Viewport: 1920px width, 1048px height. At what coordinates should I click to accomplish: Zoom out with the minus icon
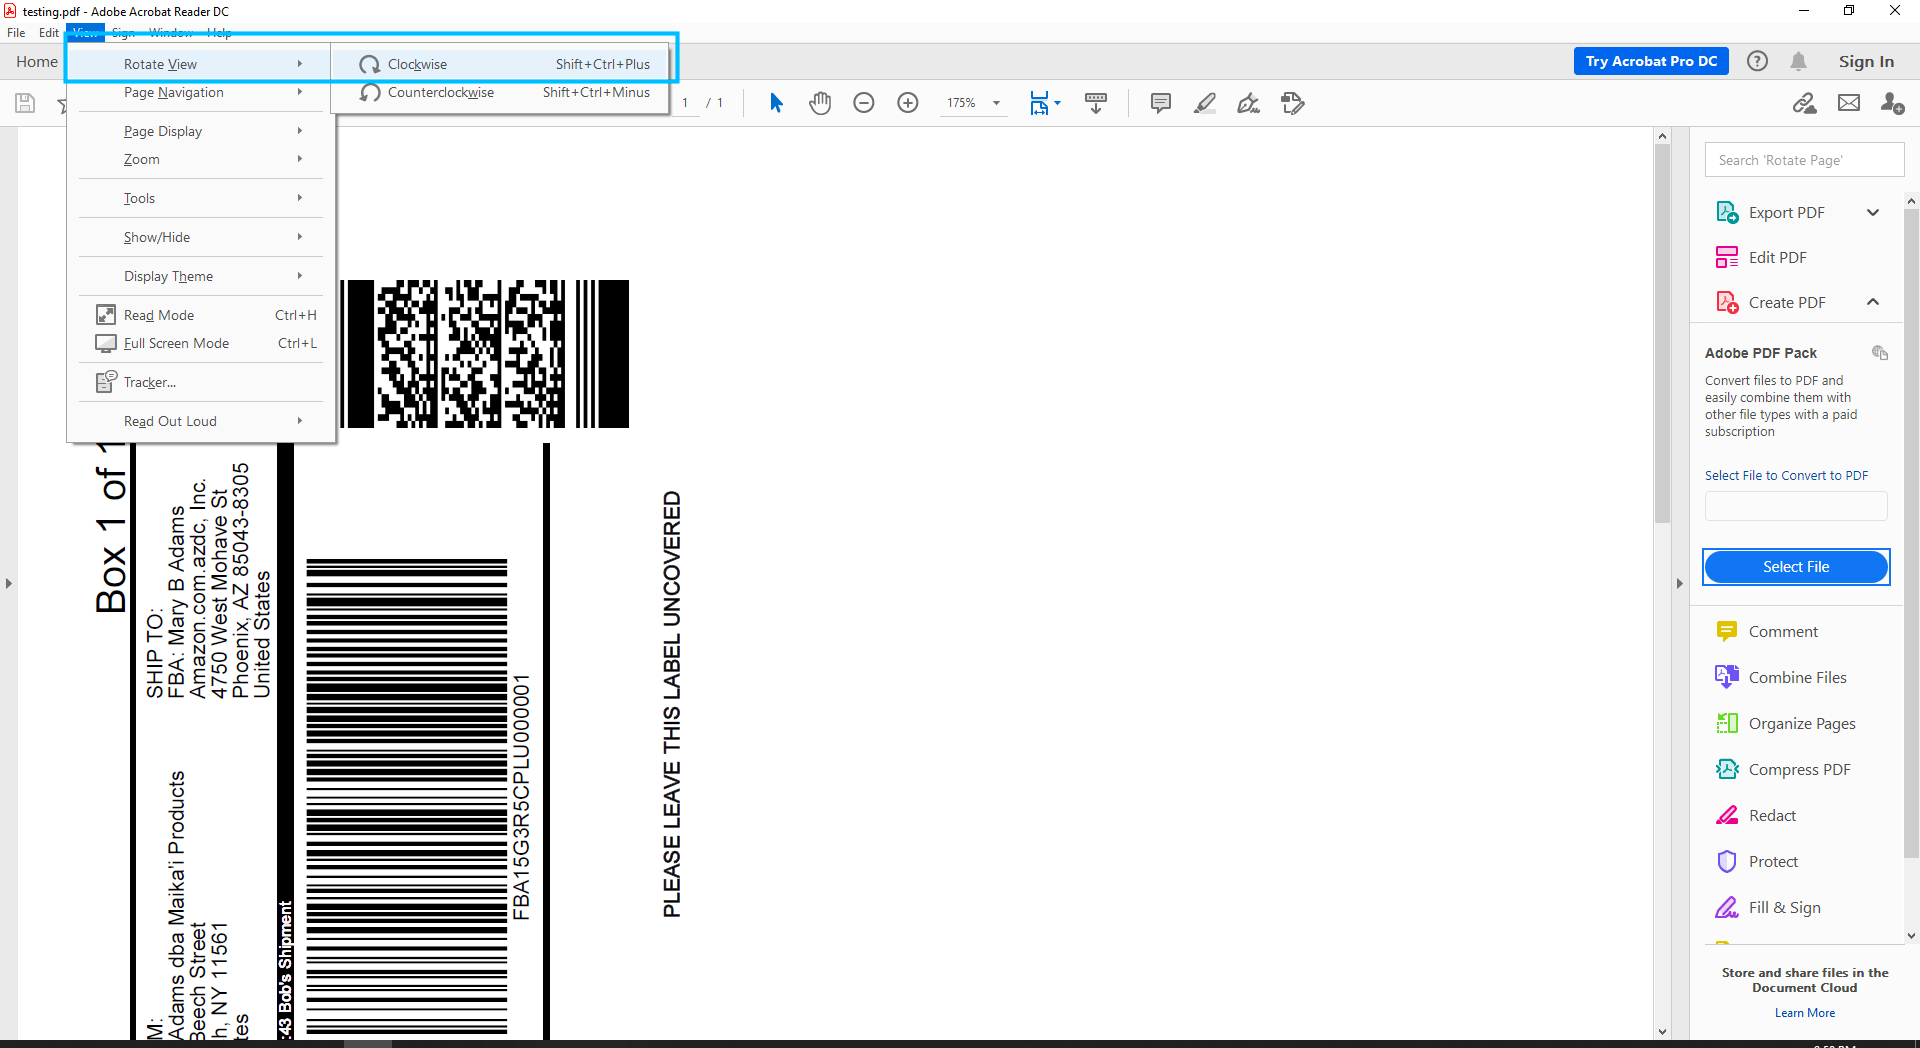pyautogui.click(x=864, y=103)
